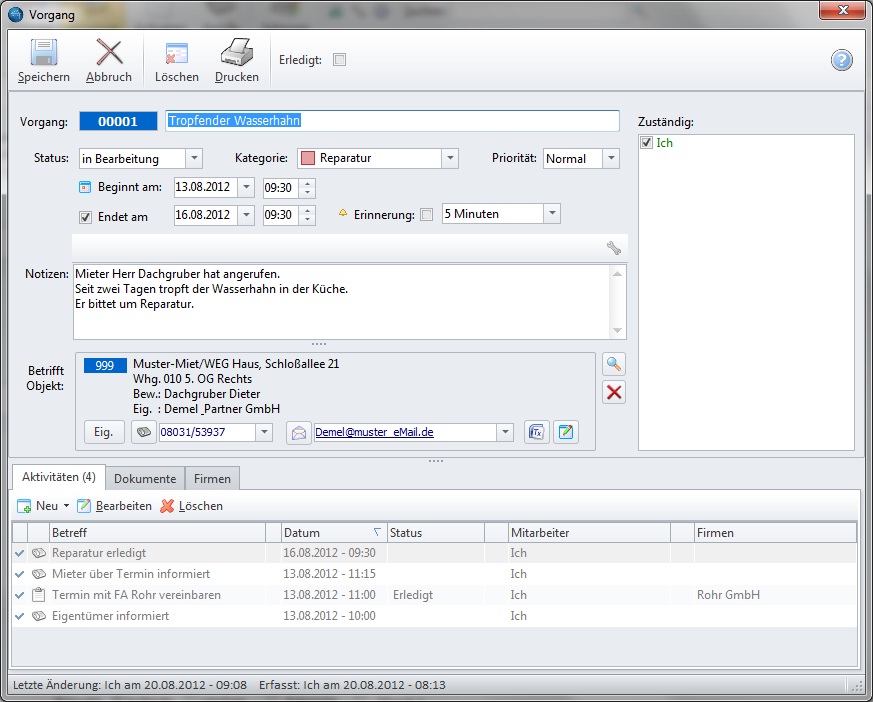
Task: Uncheck the Endet am checkbox
Action: 85,217
